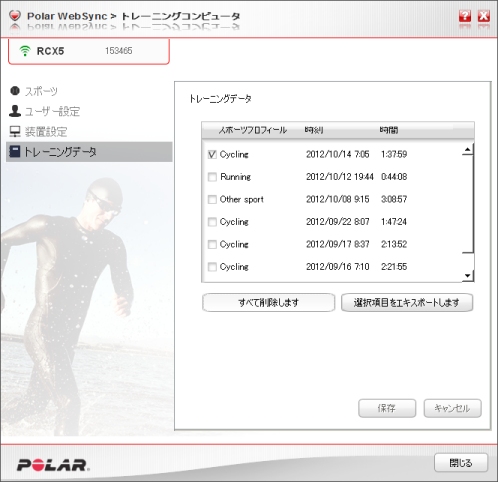
Task: Select トレーニングデータ in sidebar
Action: pos(89,152)
